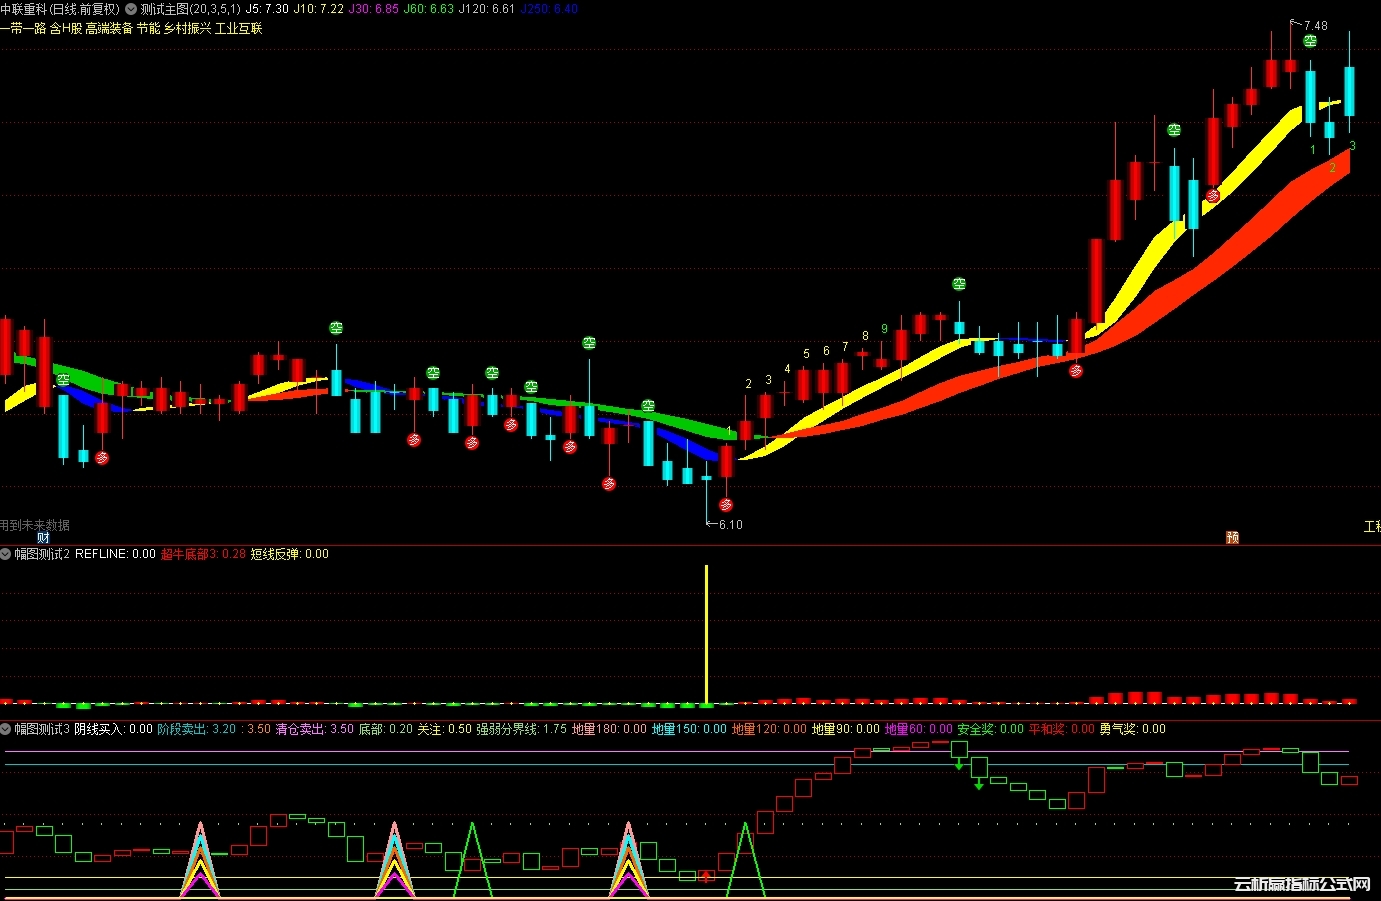Open the 含H股 concept tag
This screenshot has width=1381, height=901.
click(x=66, y=29)
